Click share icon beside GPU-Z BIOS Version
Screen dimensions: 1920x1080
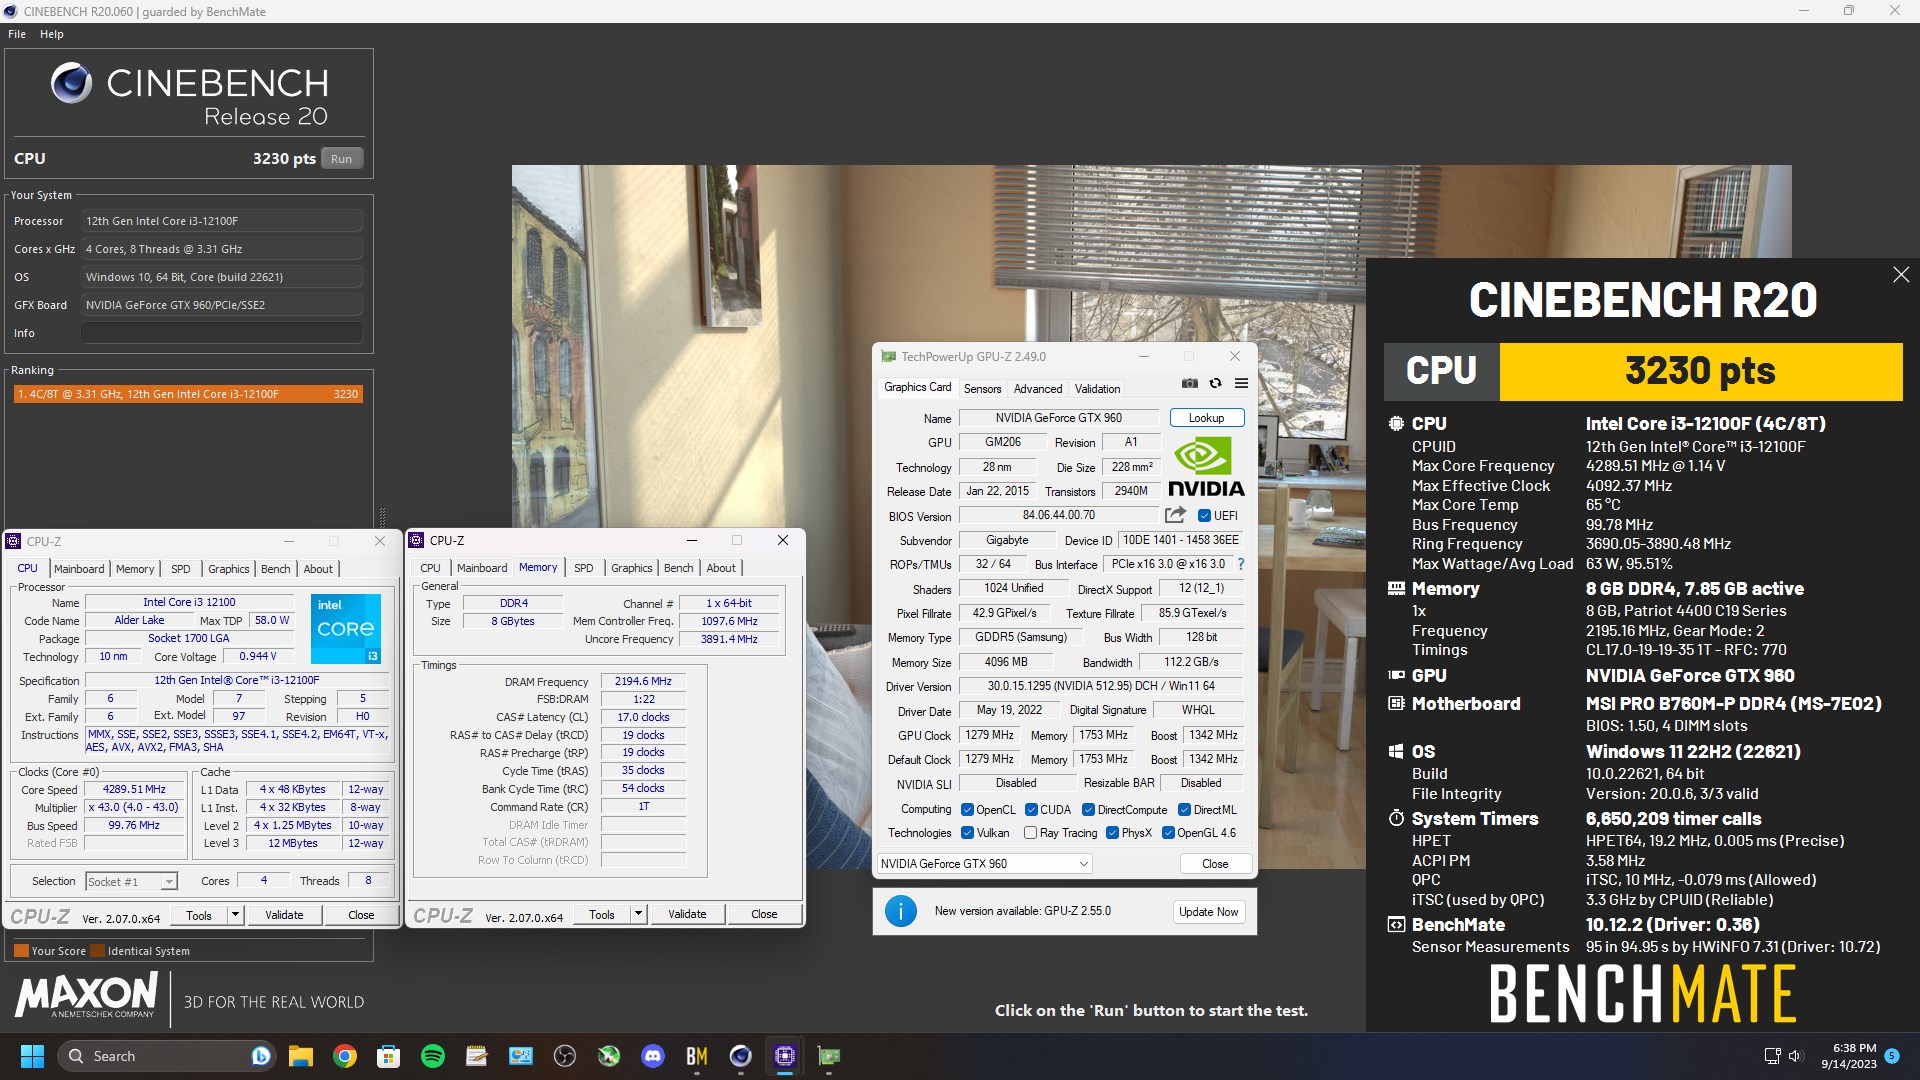[x=1175, y=515]
